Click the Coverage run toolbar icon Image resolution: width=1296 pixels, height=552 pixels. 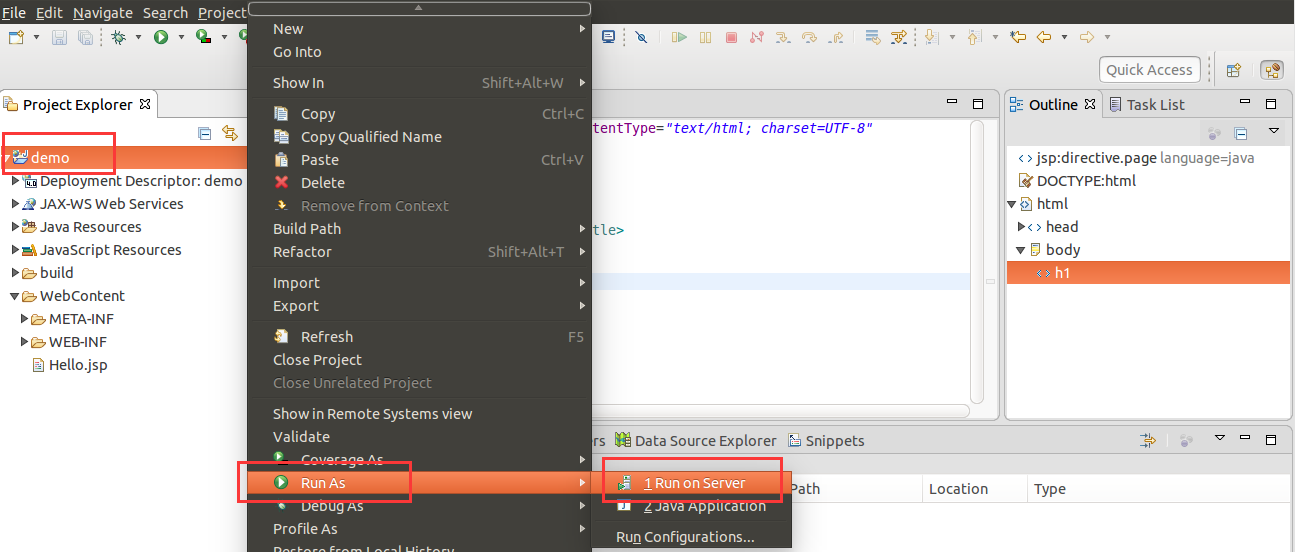[203, 37]
